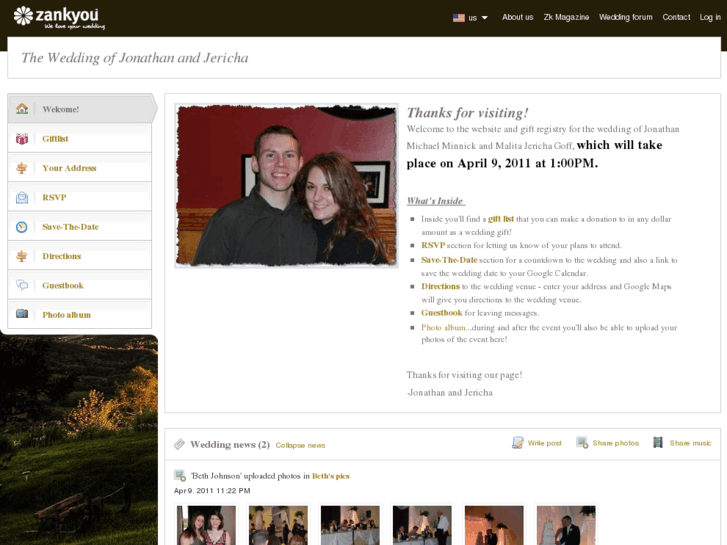Viewport: 727px width, 545px height.
Task: Click the Wedding news (2) heading
Action: click(230, 444)
